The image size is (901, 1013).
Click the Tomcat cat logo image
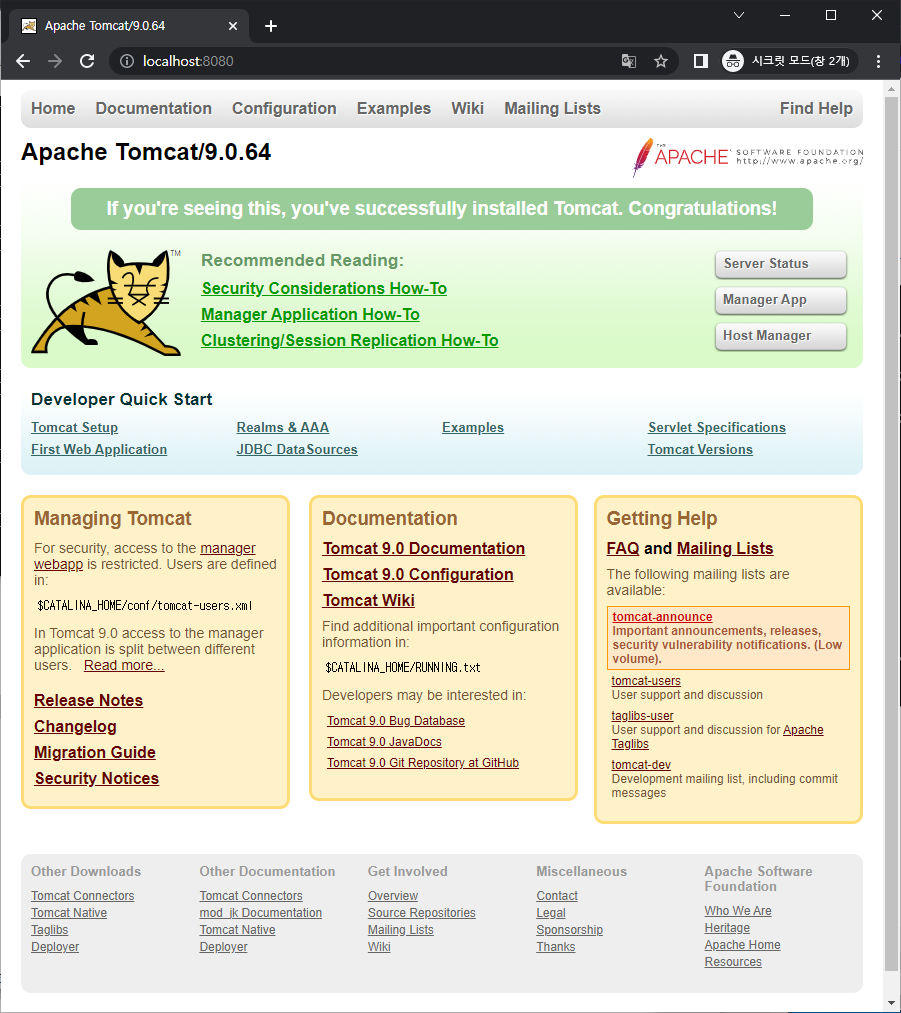pos(107,302)
